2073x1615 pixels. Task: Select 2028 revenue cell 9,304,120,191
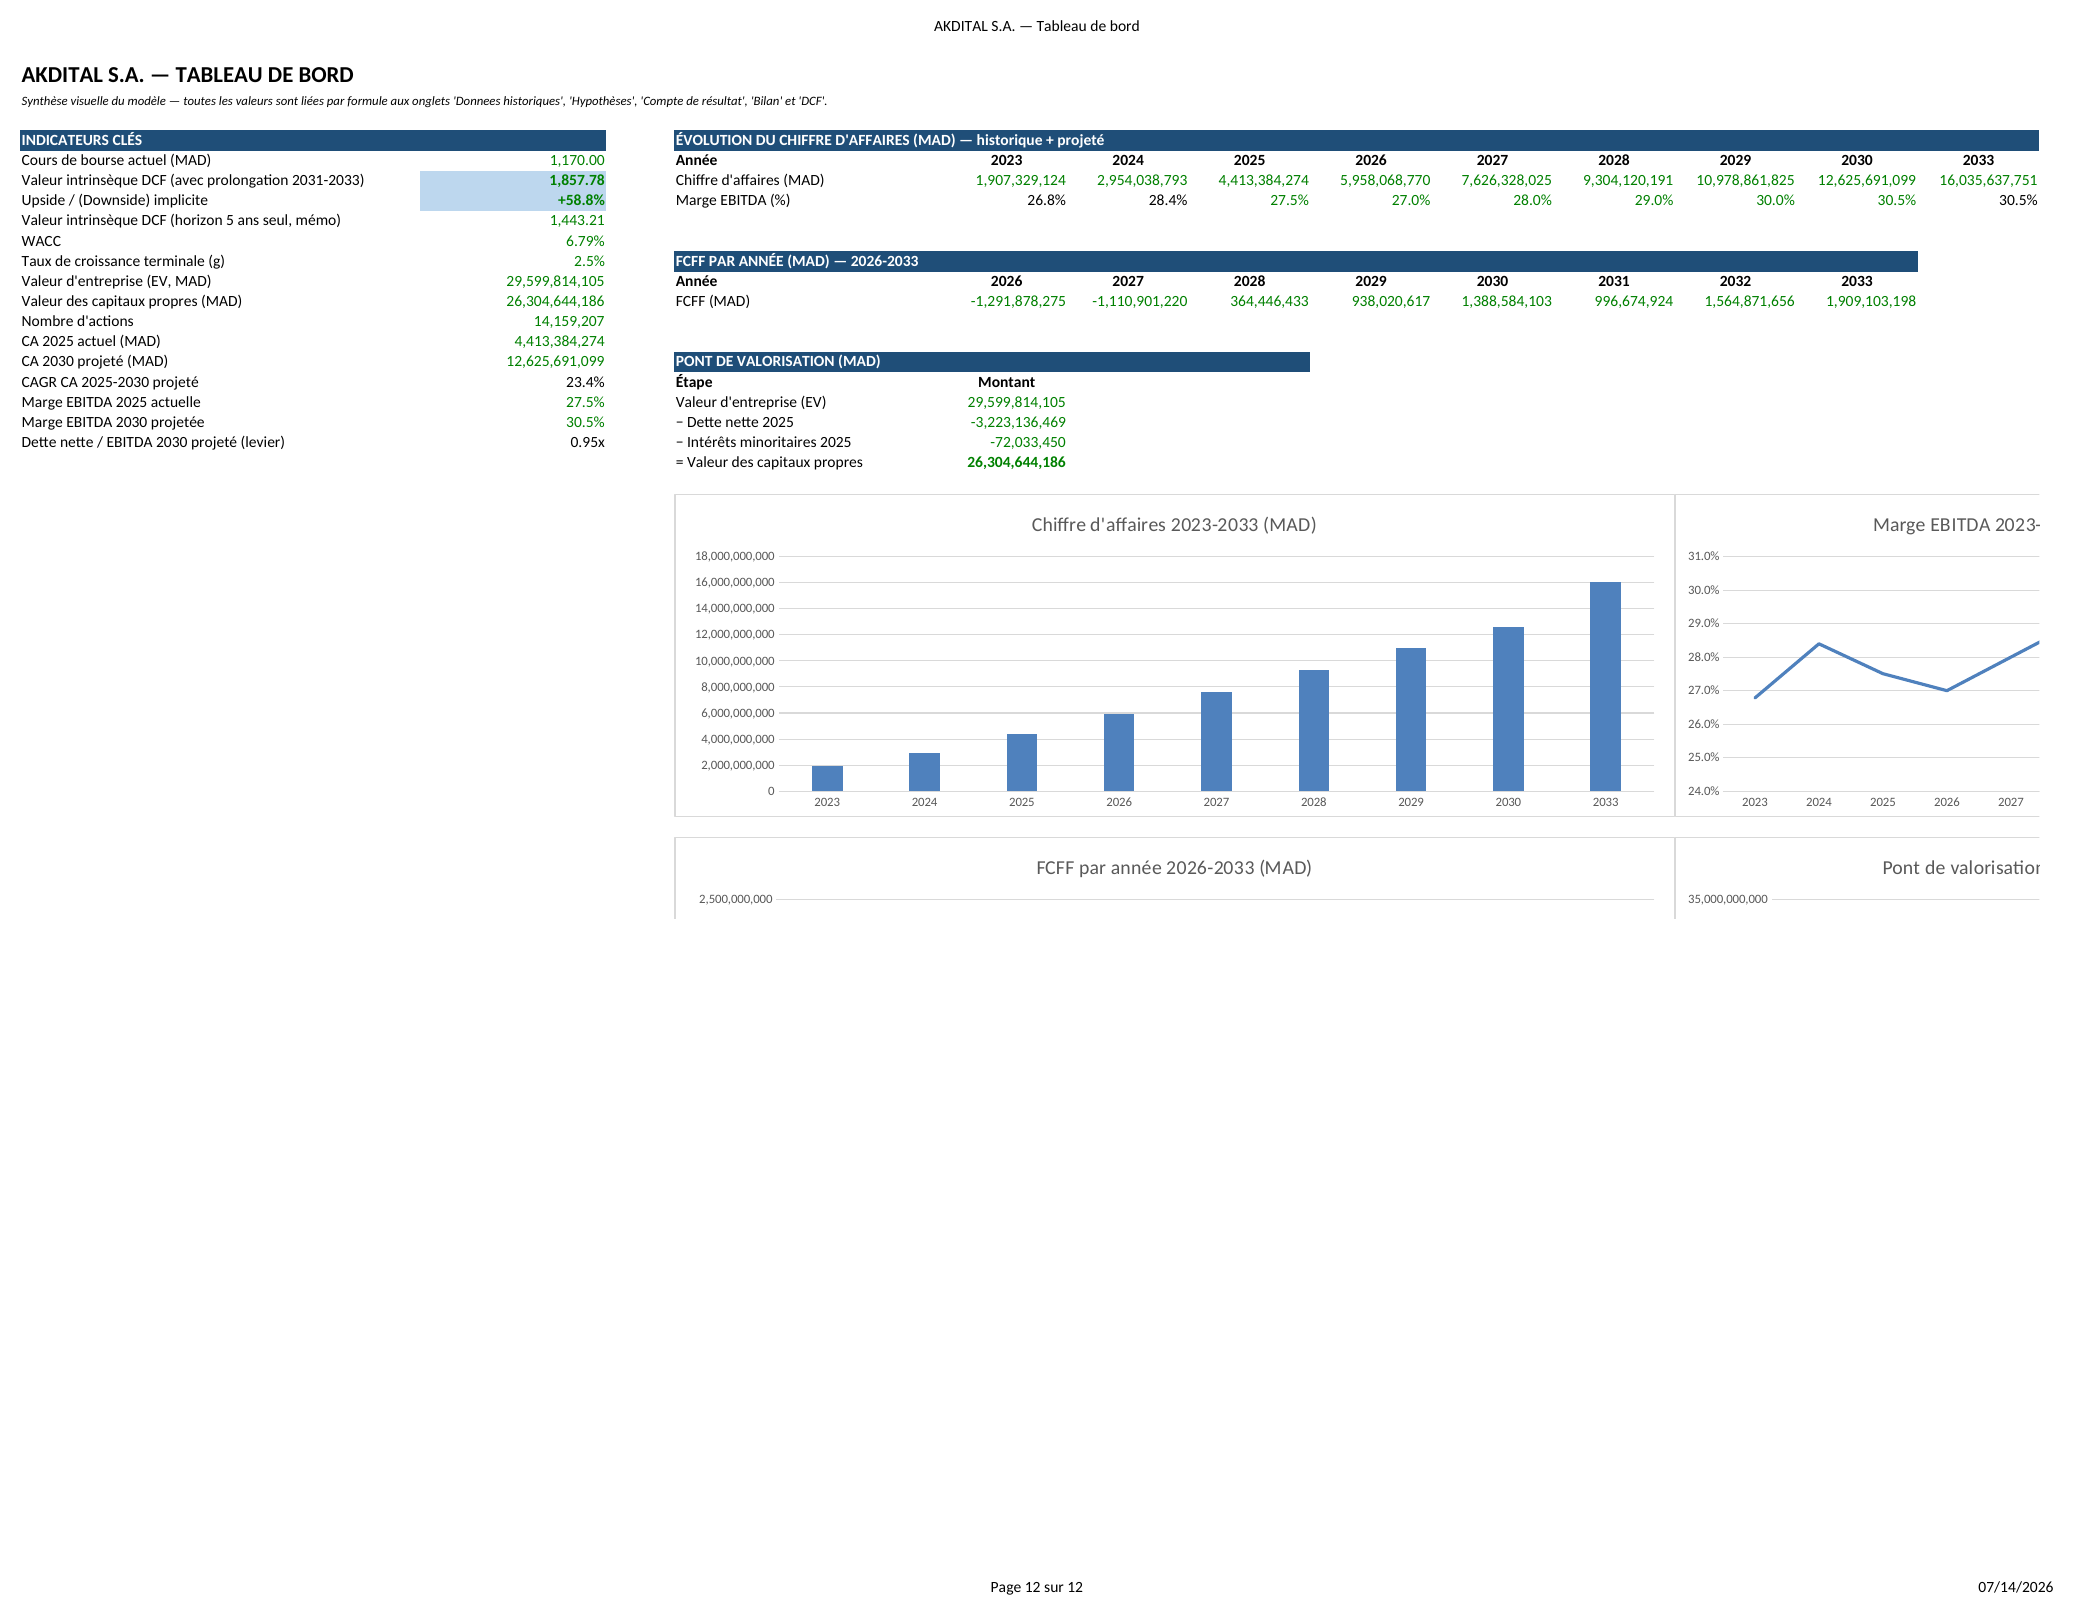(x=1628, y=180)
